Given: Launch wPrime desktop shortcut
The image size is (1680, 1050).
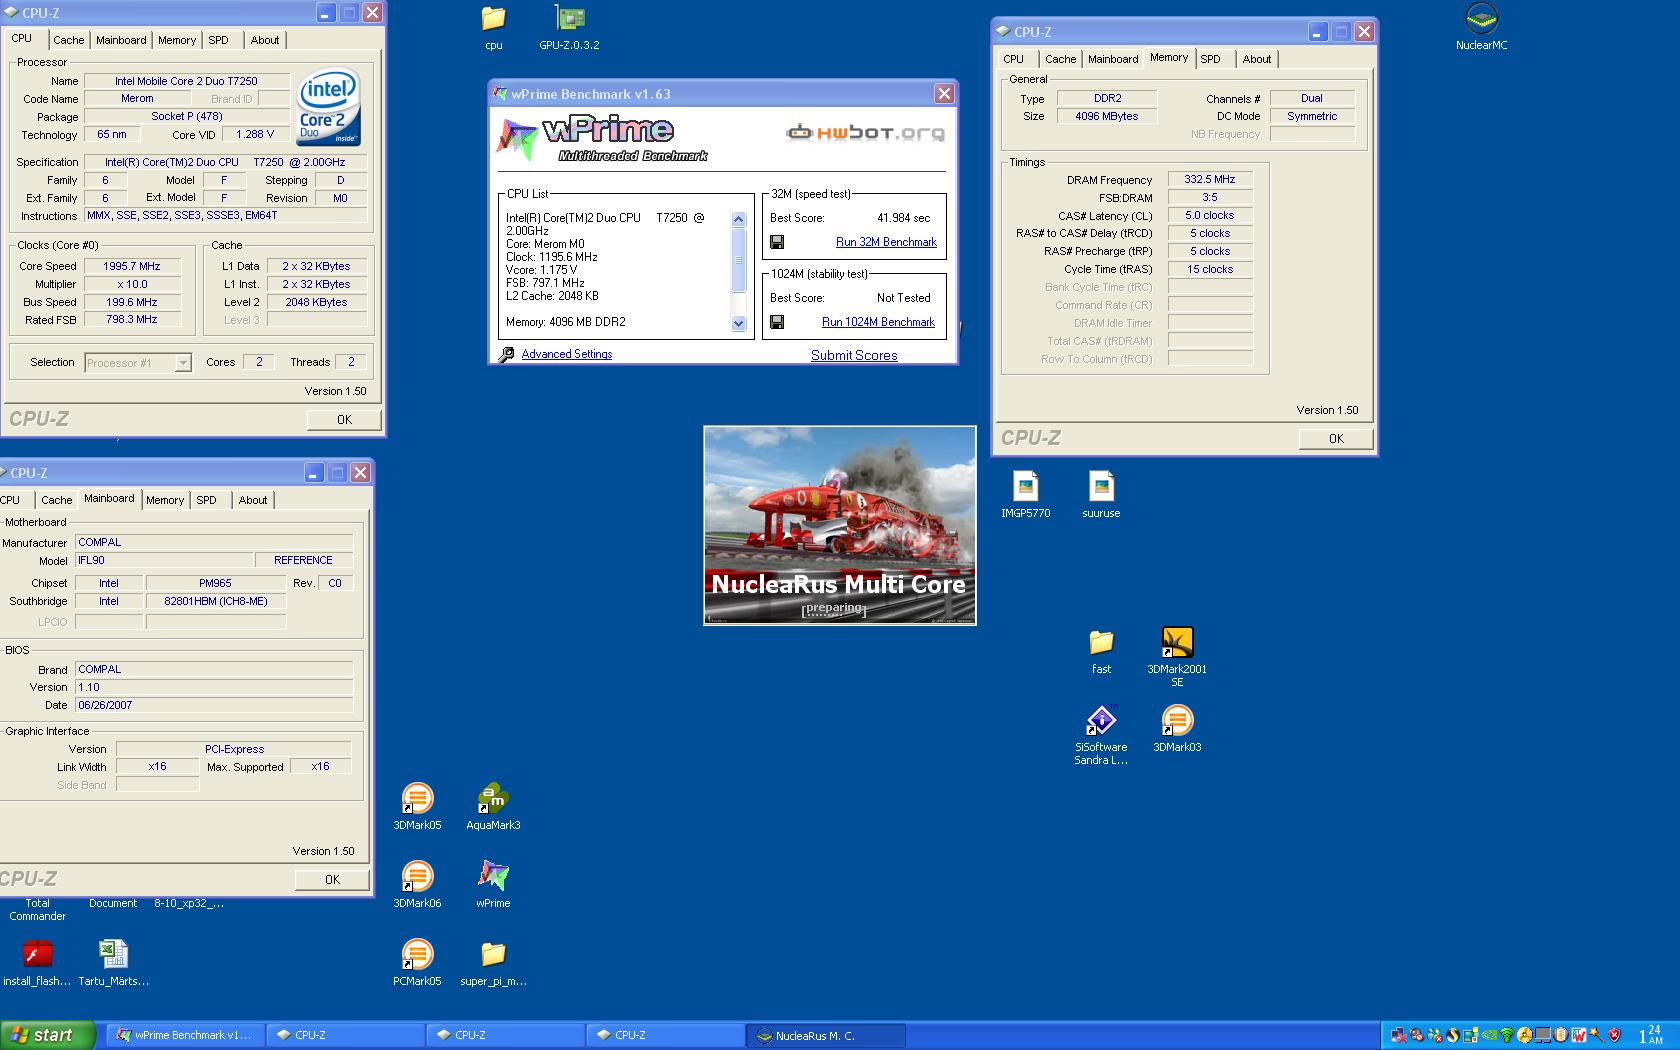Looking at the screenshot, I should (x=493, y=885).
